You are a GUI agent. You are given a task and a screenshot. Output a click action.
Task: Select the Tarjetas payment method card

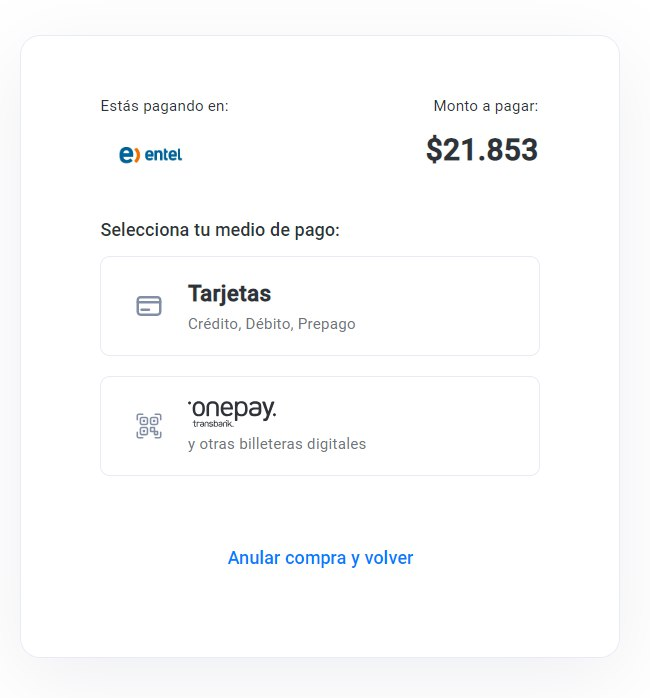click(320, 306)
